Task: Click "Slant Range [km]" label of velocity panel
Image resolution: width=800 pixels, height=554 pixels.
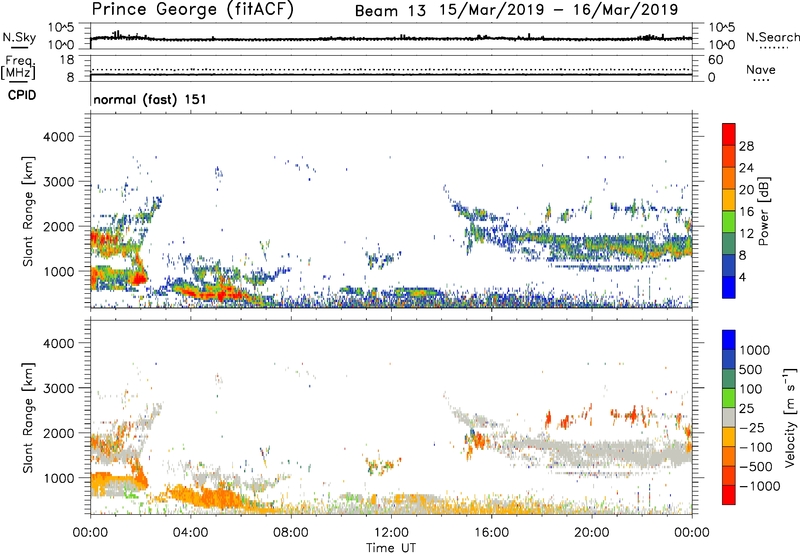Action: (x=28, y=418)
